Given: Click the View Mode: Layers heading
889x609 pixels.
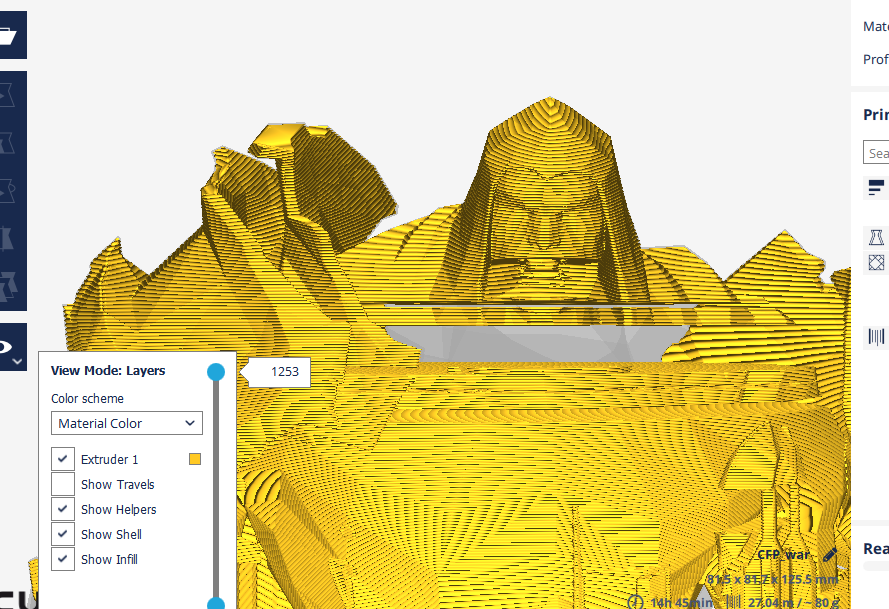Looking at the screenshot, I should pos(108,371).
